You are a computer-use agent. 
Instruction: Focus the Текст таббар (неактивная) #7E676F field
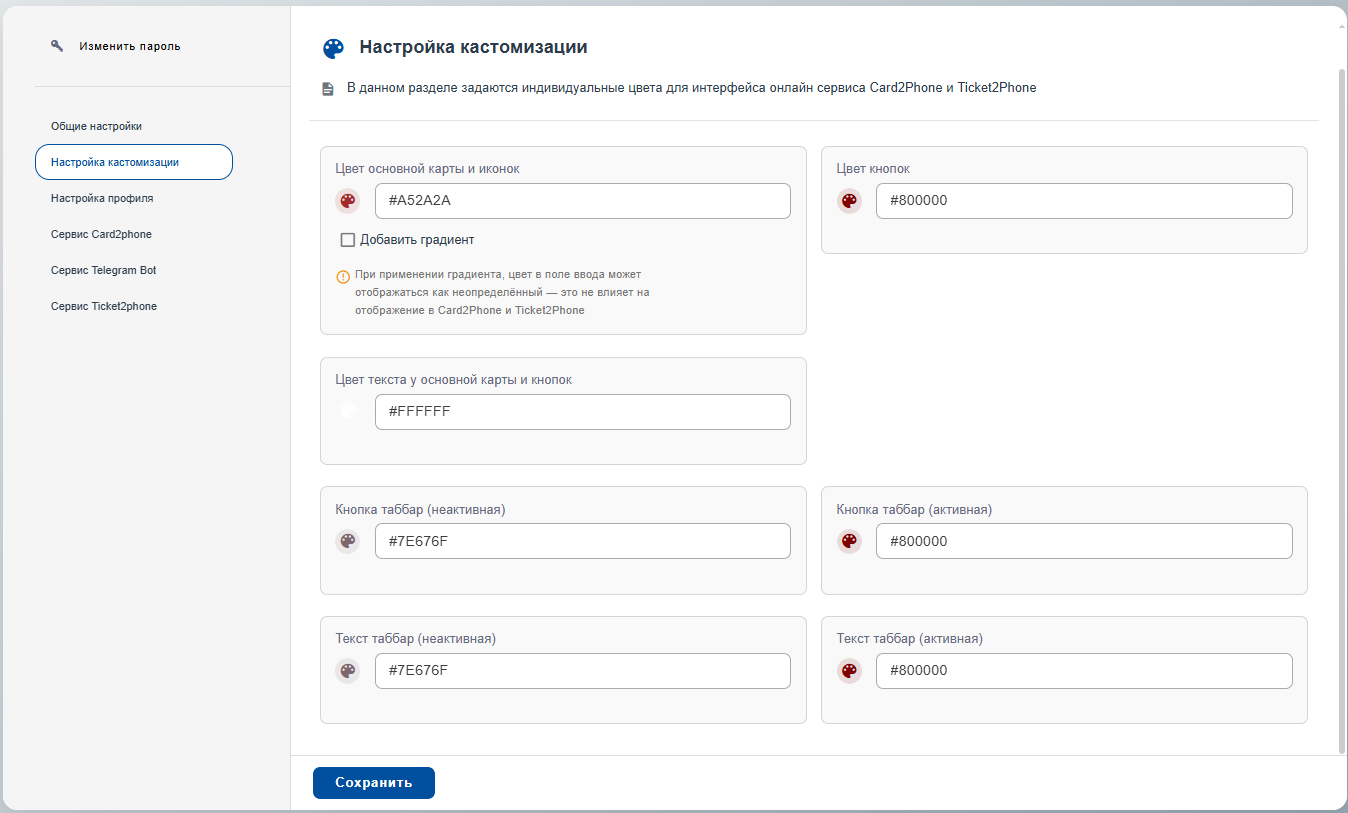pos(583,671)
